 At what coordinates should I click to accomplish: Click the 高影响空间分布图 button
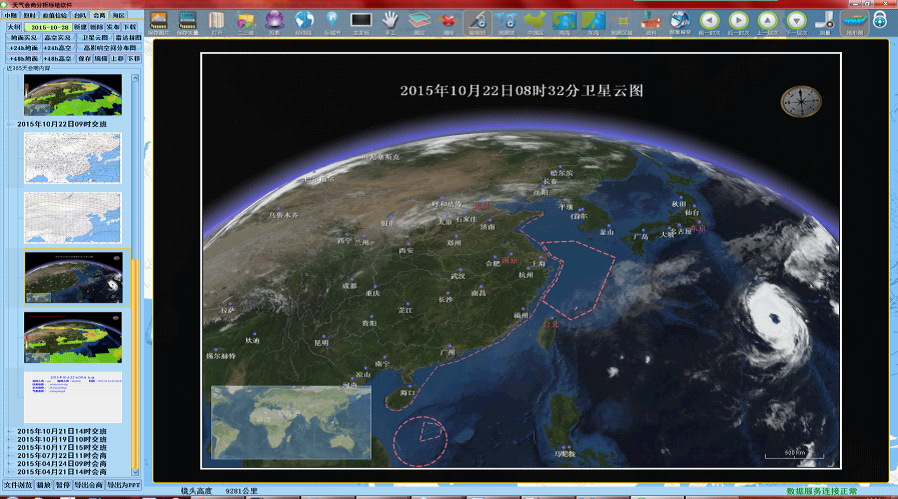pos(109,48)
